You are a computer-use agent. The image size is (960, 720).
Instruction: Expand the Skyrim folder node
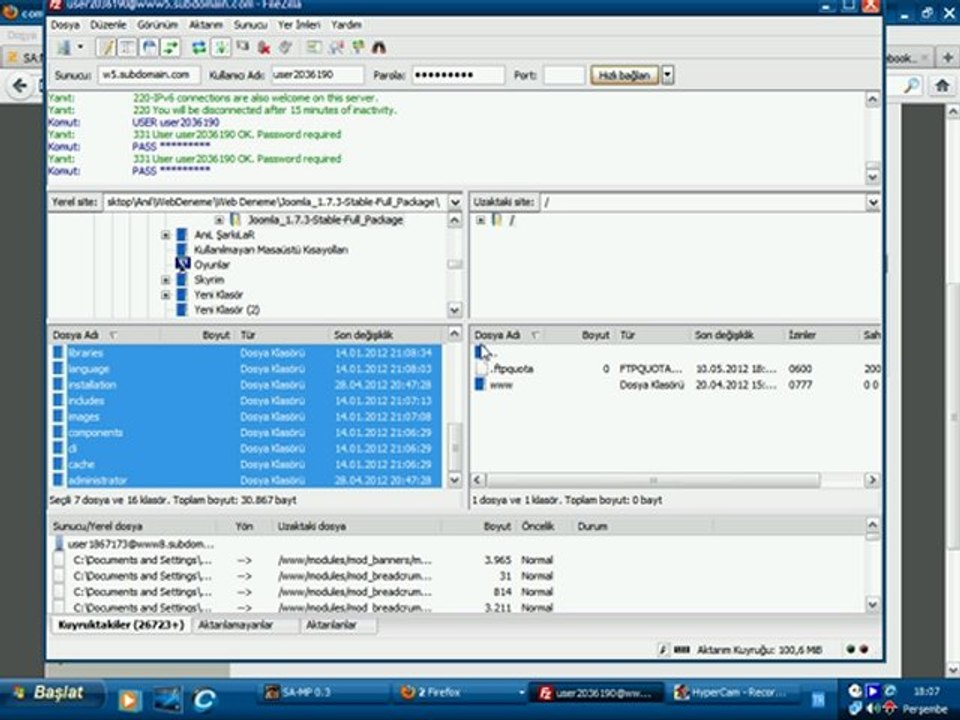coord(165,280)
